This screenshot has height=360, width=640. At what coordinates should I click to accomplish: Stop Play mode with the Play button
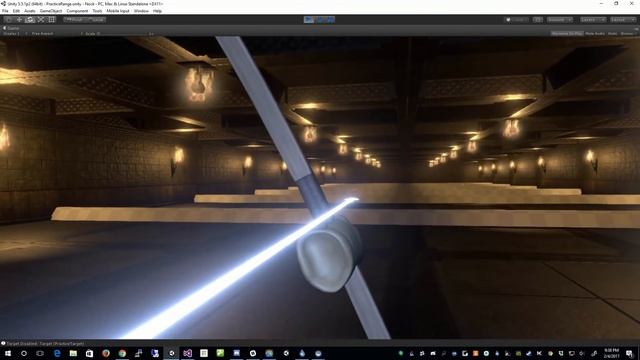309,20
